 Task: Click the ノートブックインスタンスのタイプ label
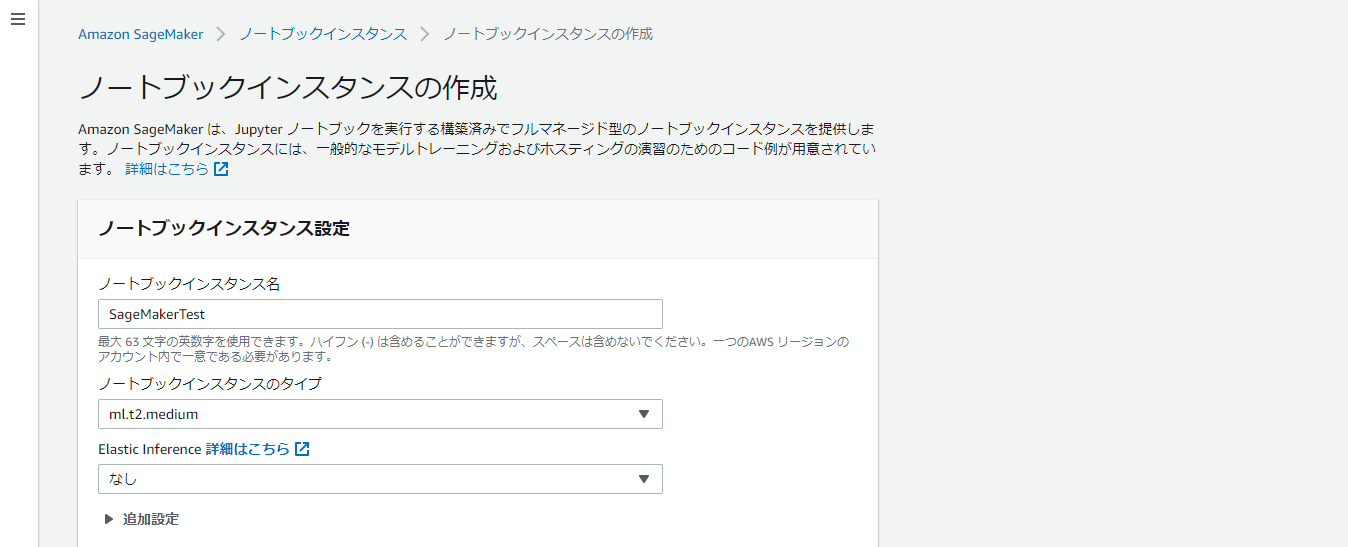(x=210, y=384)
